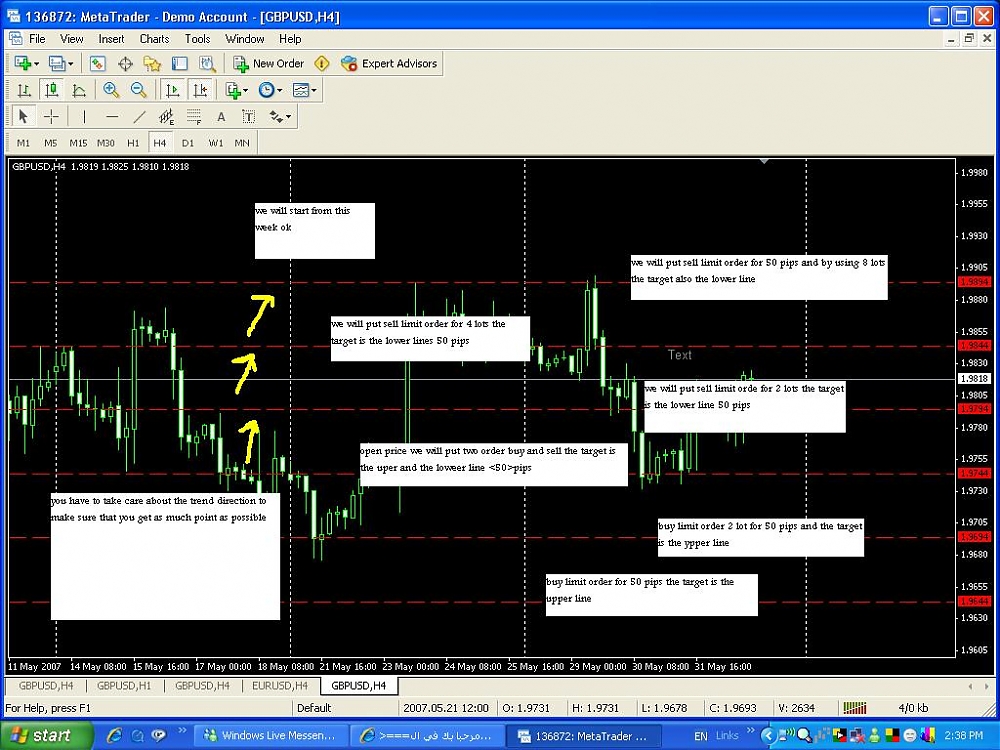The height and width of the screenshot is (750, 1000).
Task: Open the Help menu
Action: pyautogui.click(x=290, y=39)
